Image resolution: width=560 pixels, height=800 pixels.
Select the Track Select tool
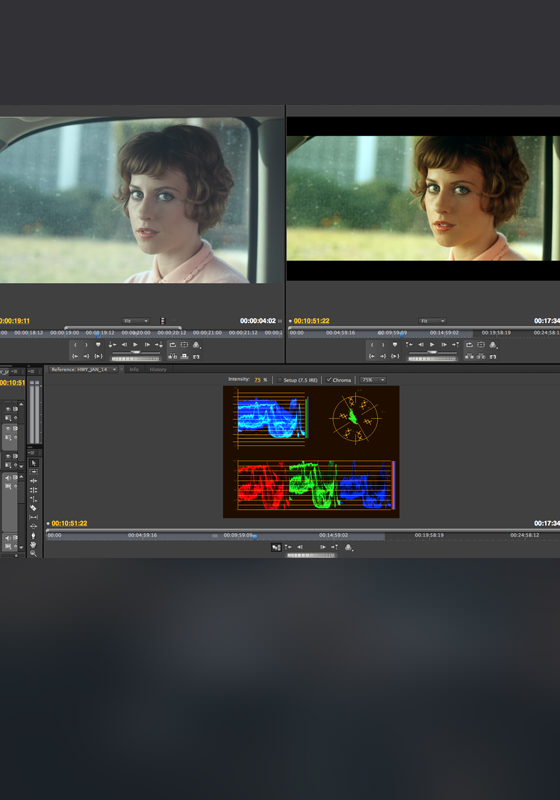34,472
